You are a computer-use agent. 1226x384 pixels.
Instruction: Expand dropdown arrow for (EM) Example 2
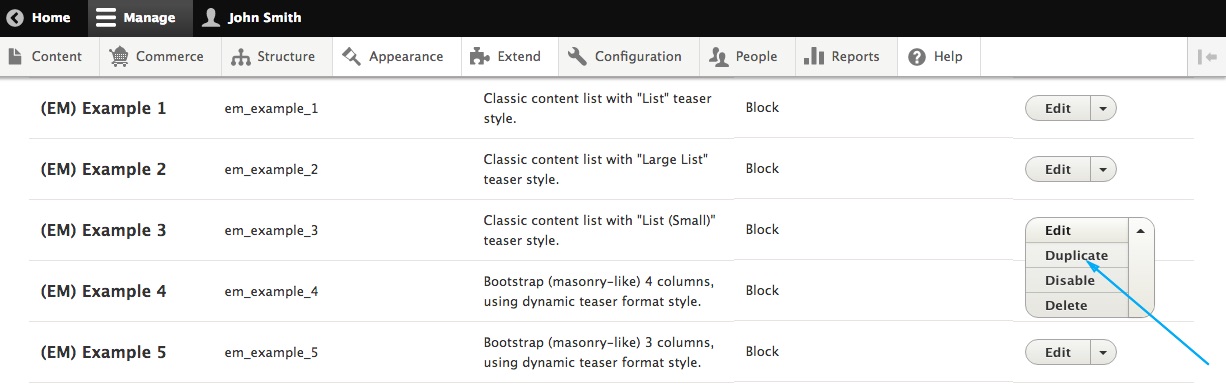(1103, 169)
